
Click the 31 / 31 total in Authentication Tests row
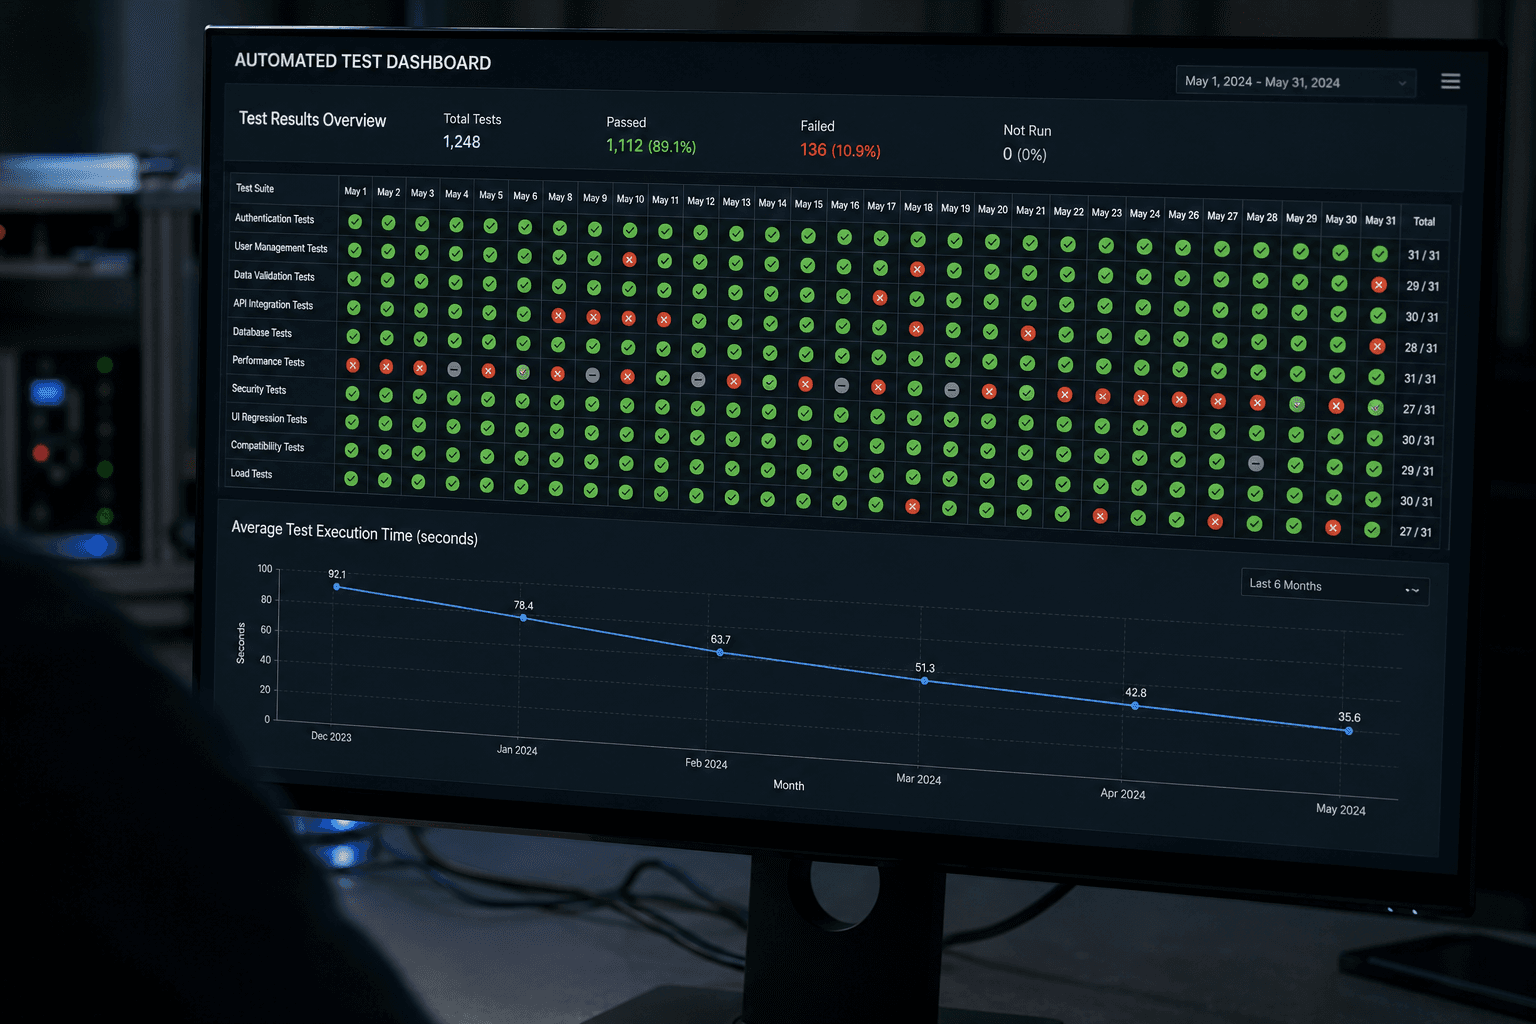click(x=1424, y=255)
